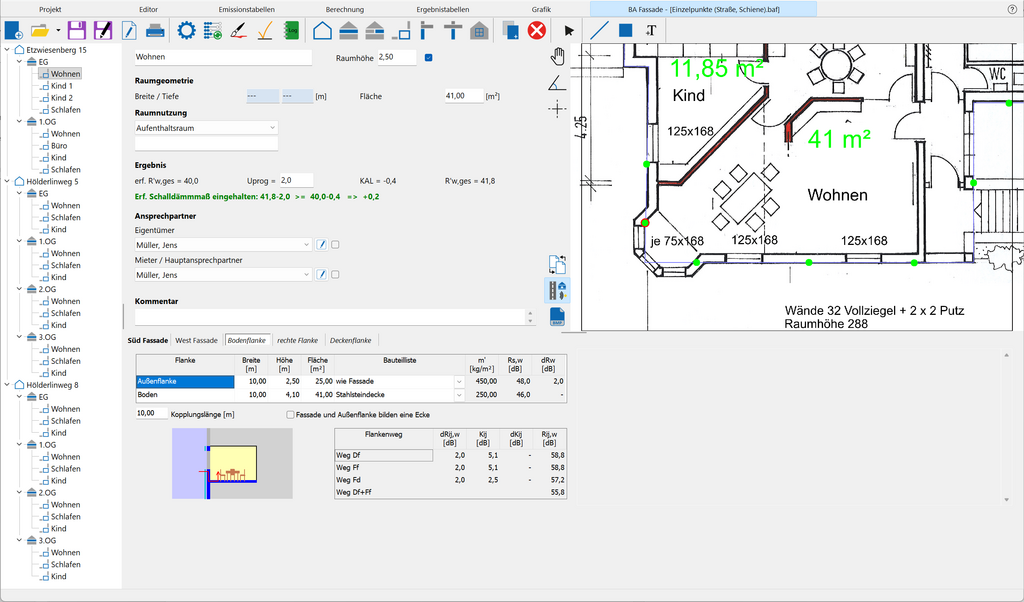Select Büro under Etzwiesenberg 15 1.OG
Screen dimensions: 1024x602
click(60, 146)
